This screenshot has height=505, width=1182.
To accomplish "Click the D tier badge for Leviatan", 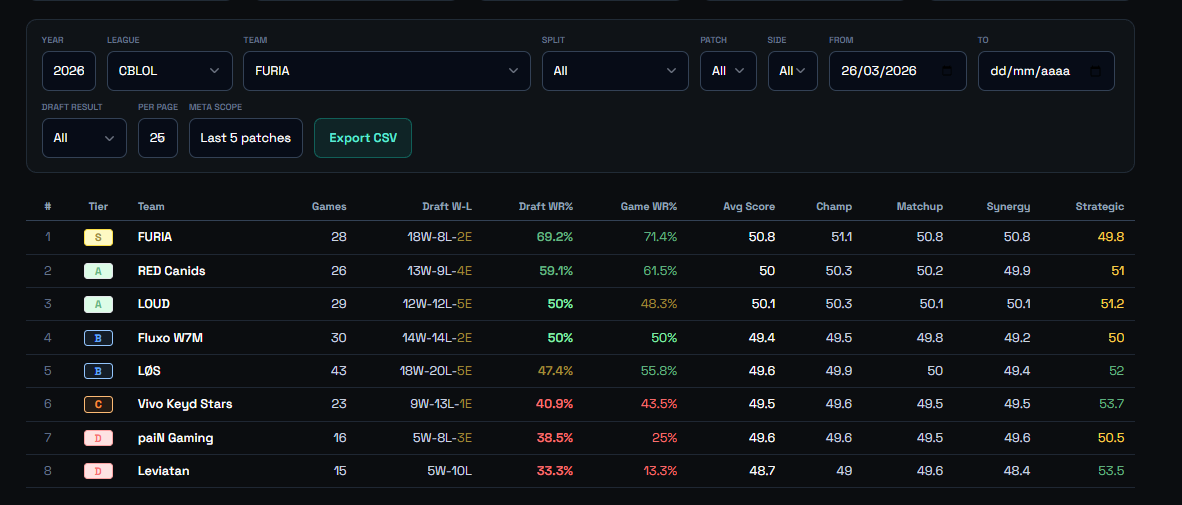I will 98,471.
